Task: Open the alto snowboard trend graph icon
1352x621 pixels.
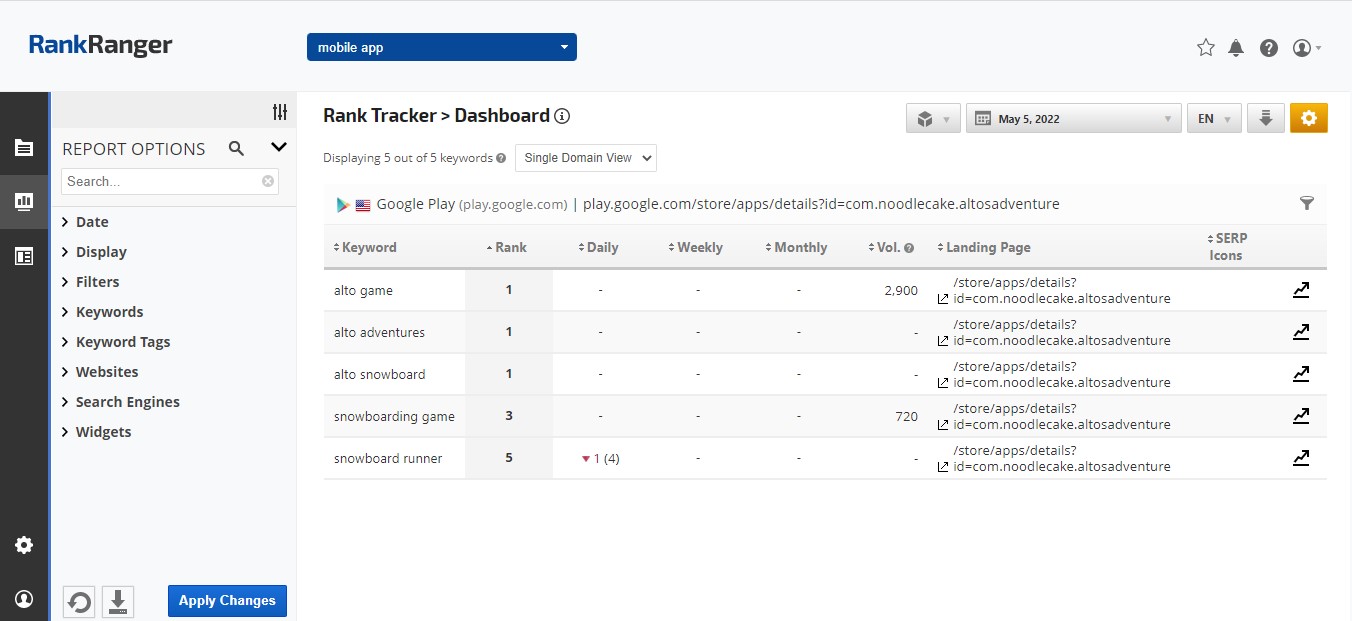Action: coord(1301,374)
